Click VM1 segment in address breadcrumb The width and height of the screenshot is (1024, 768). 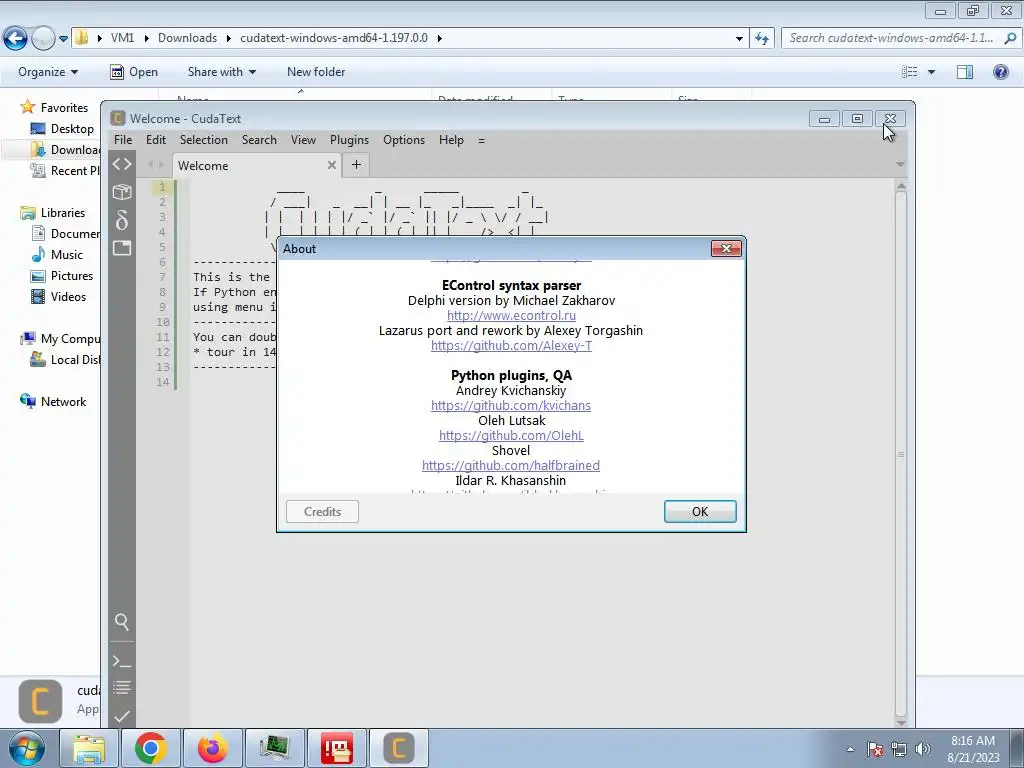click(x=122, y=38)
